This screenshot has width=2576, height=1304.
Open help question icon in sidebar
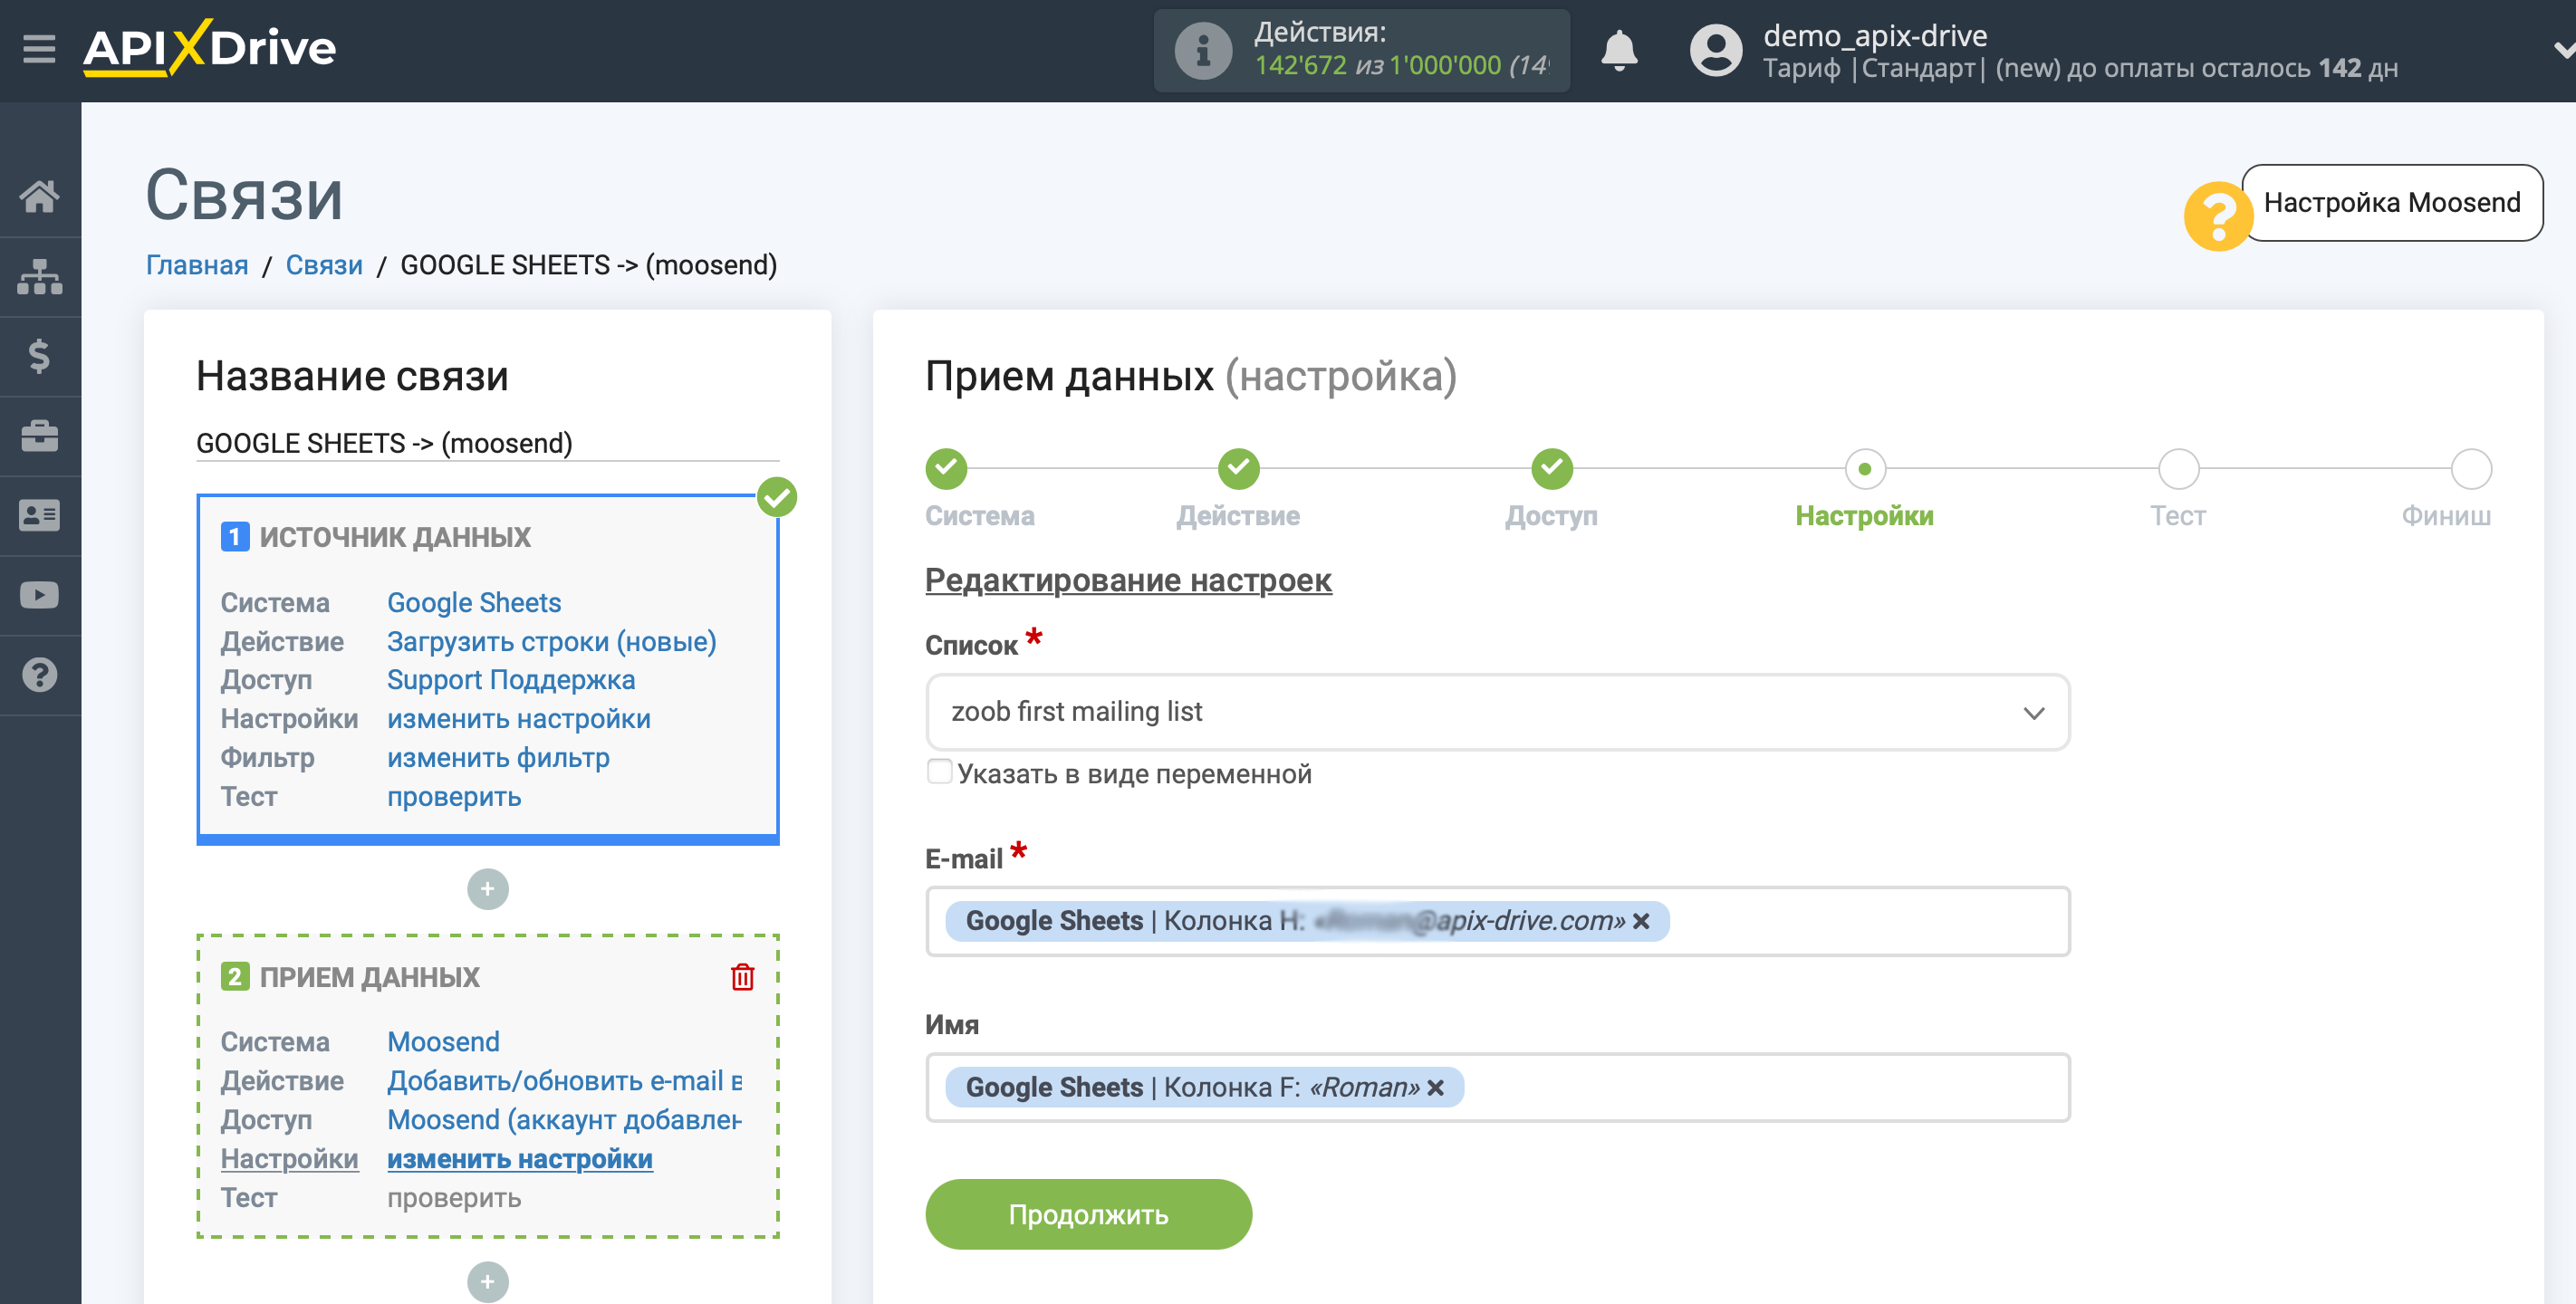[x=39, y=675]
